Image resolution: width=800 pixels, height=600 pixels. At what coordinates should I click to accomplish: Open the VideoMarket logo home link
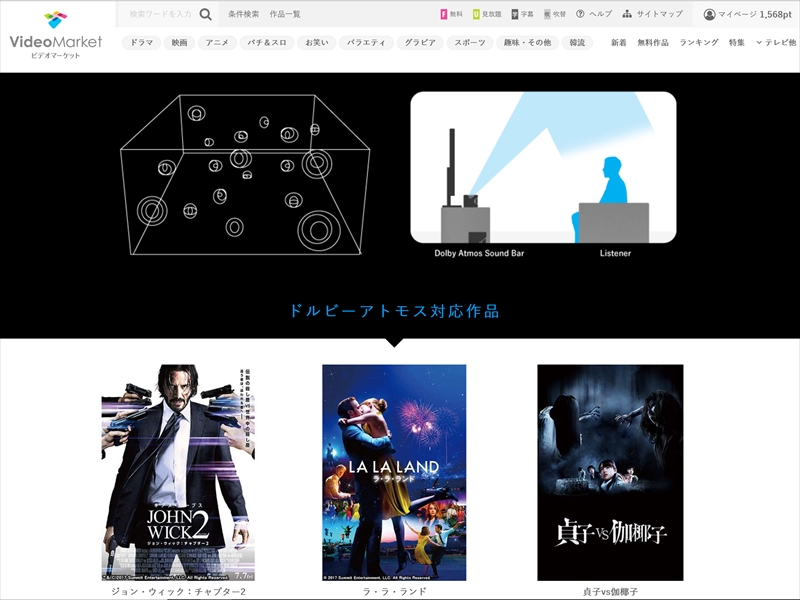pos(56,35)
